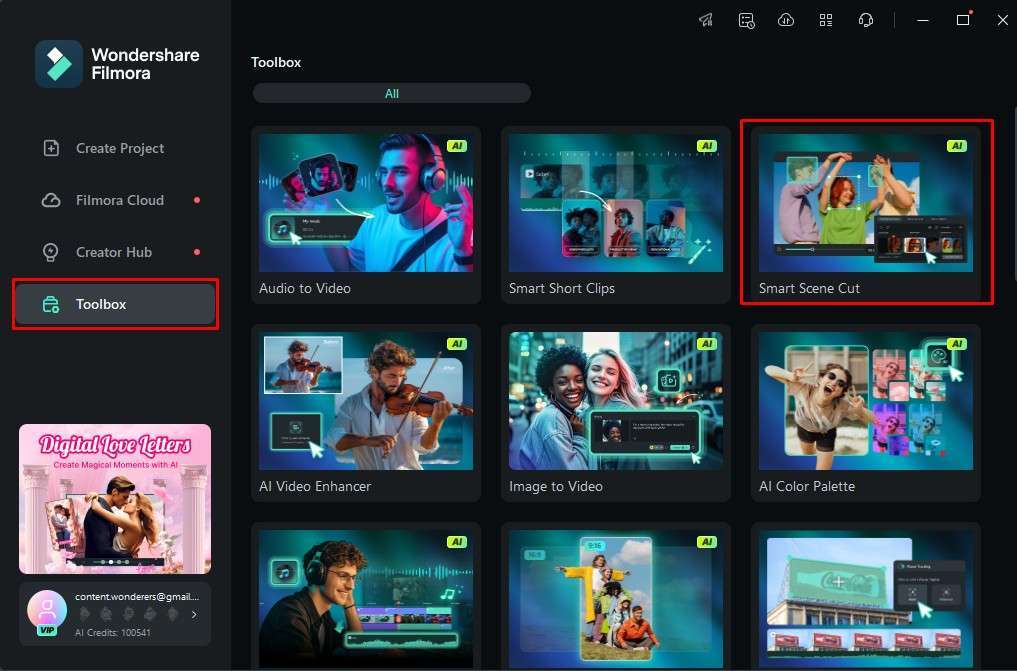
Task: Open the Audio to Video tool card
Action: coord(366,215)
